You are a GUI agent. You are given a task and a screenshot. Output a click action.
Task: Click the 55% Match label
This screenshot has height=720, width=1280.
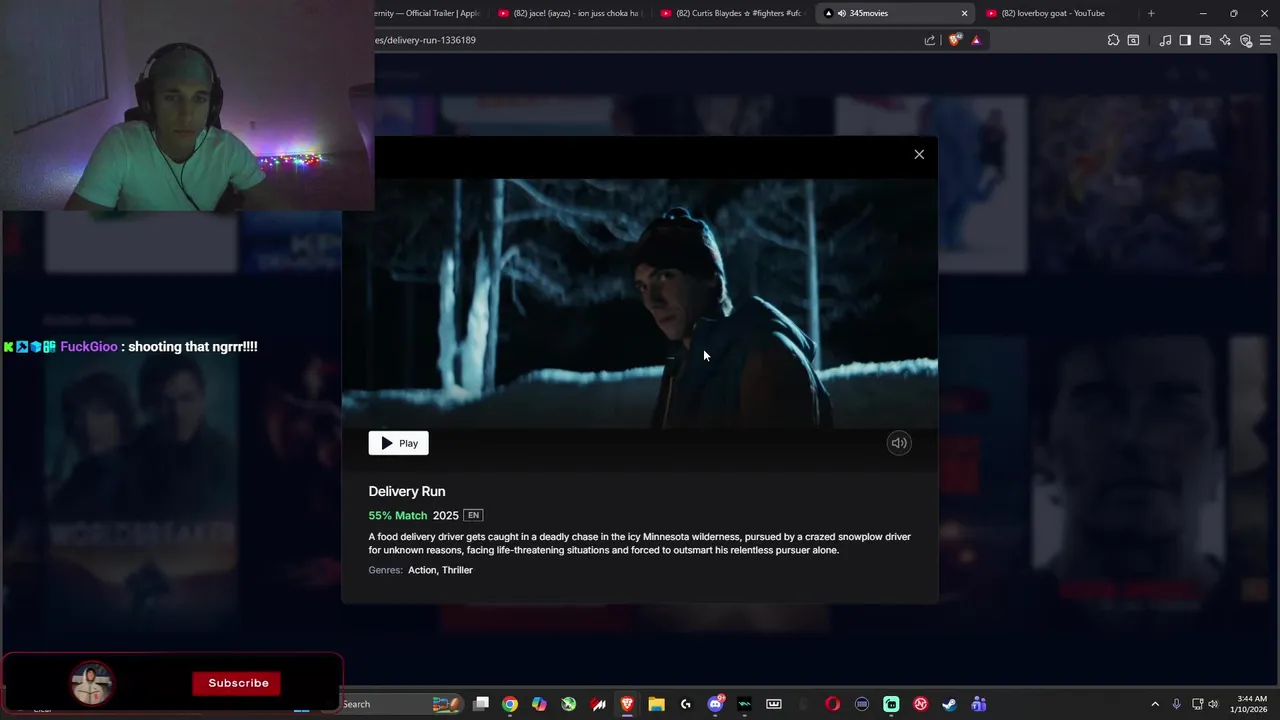(x=397, y=516)
